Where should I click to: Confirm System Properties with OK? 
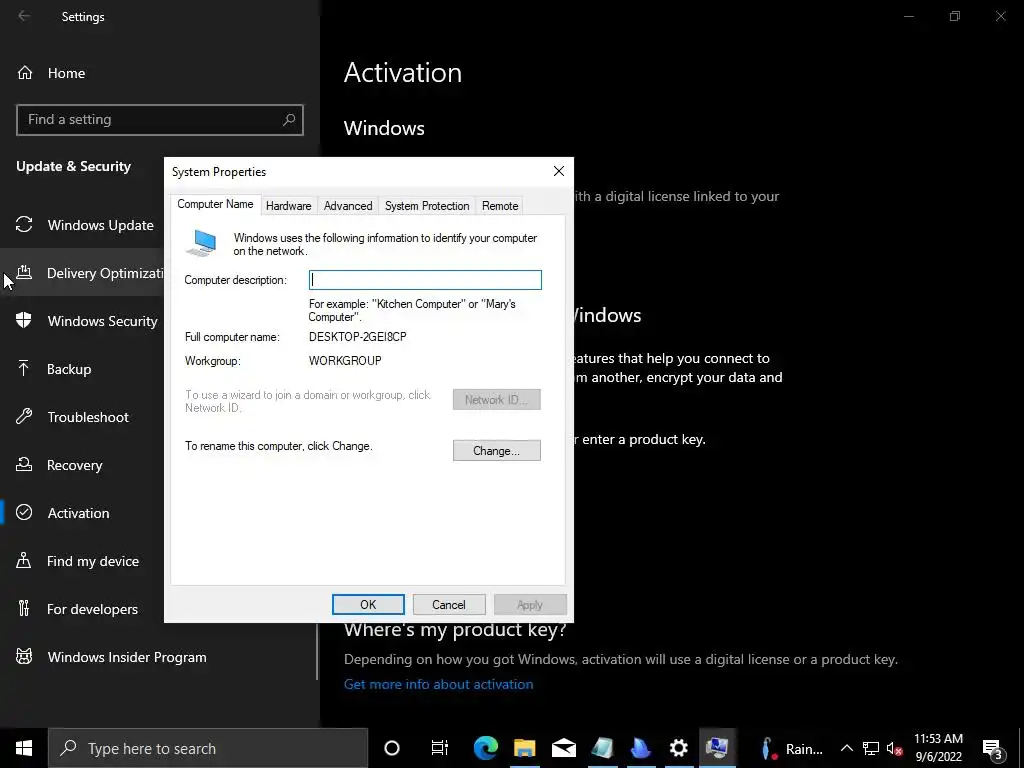coord(368,605)
